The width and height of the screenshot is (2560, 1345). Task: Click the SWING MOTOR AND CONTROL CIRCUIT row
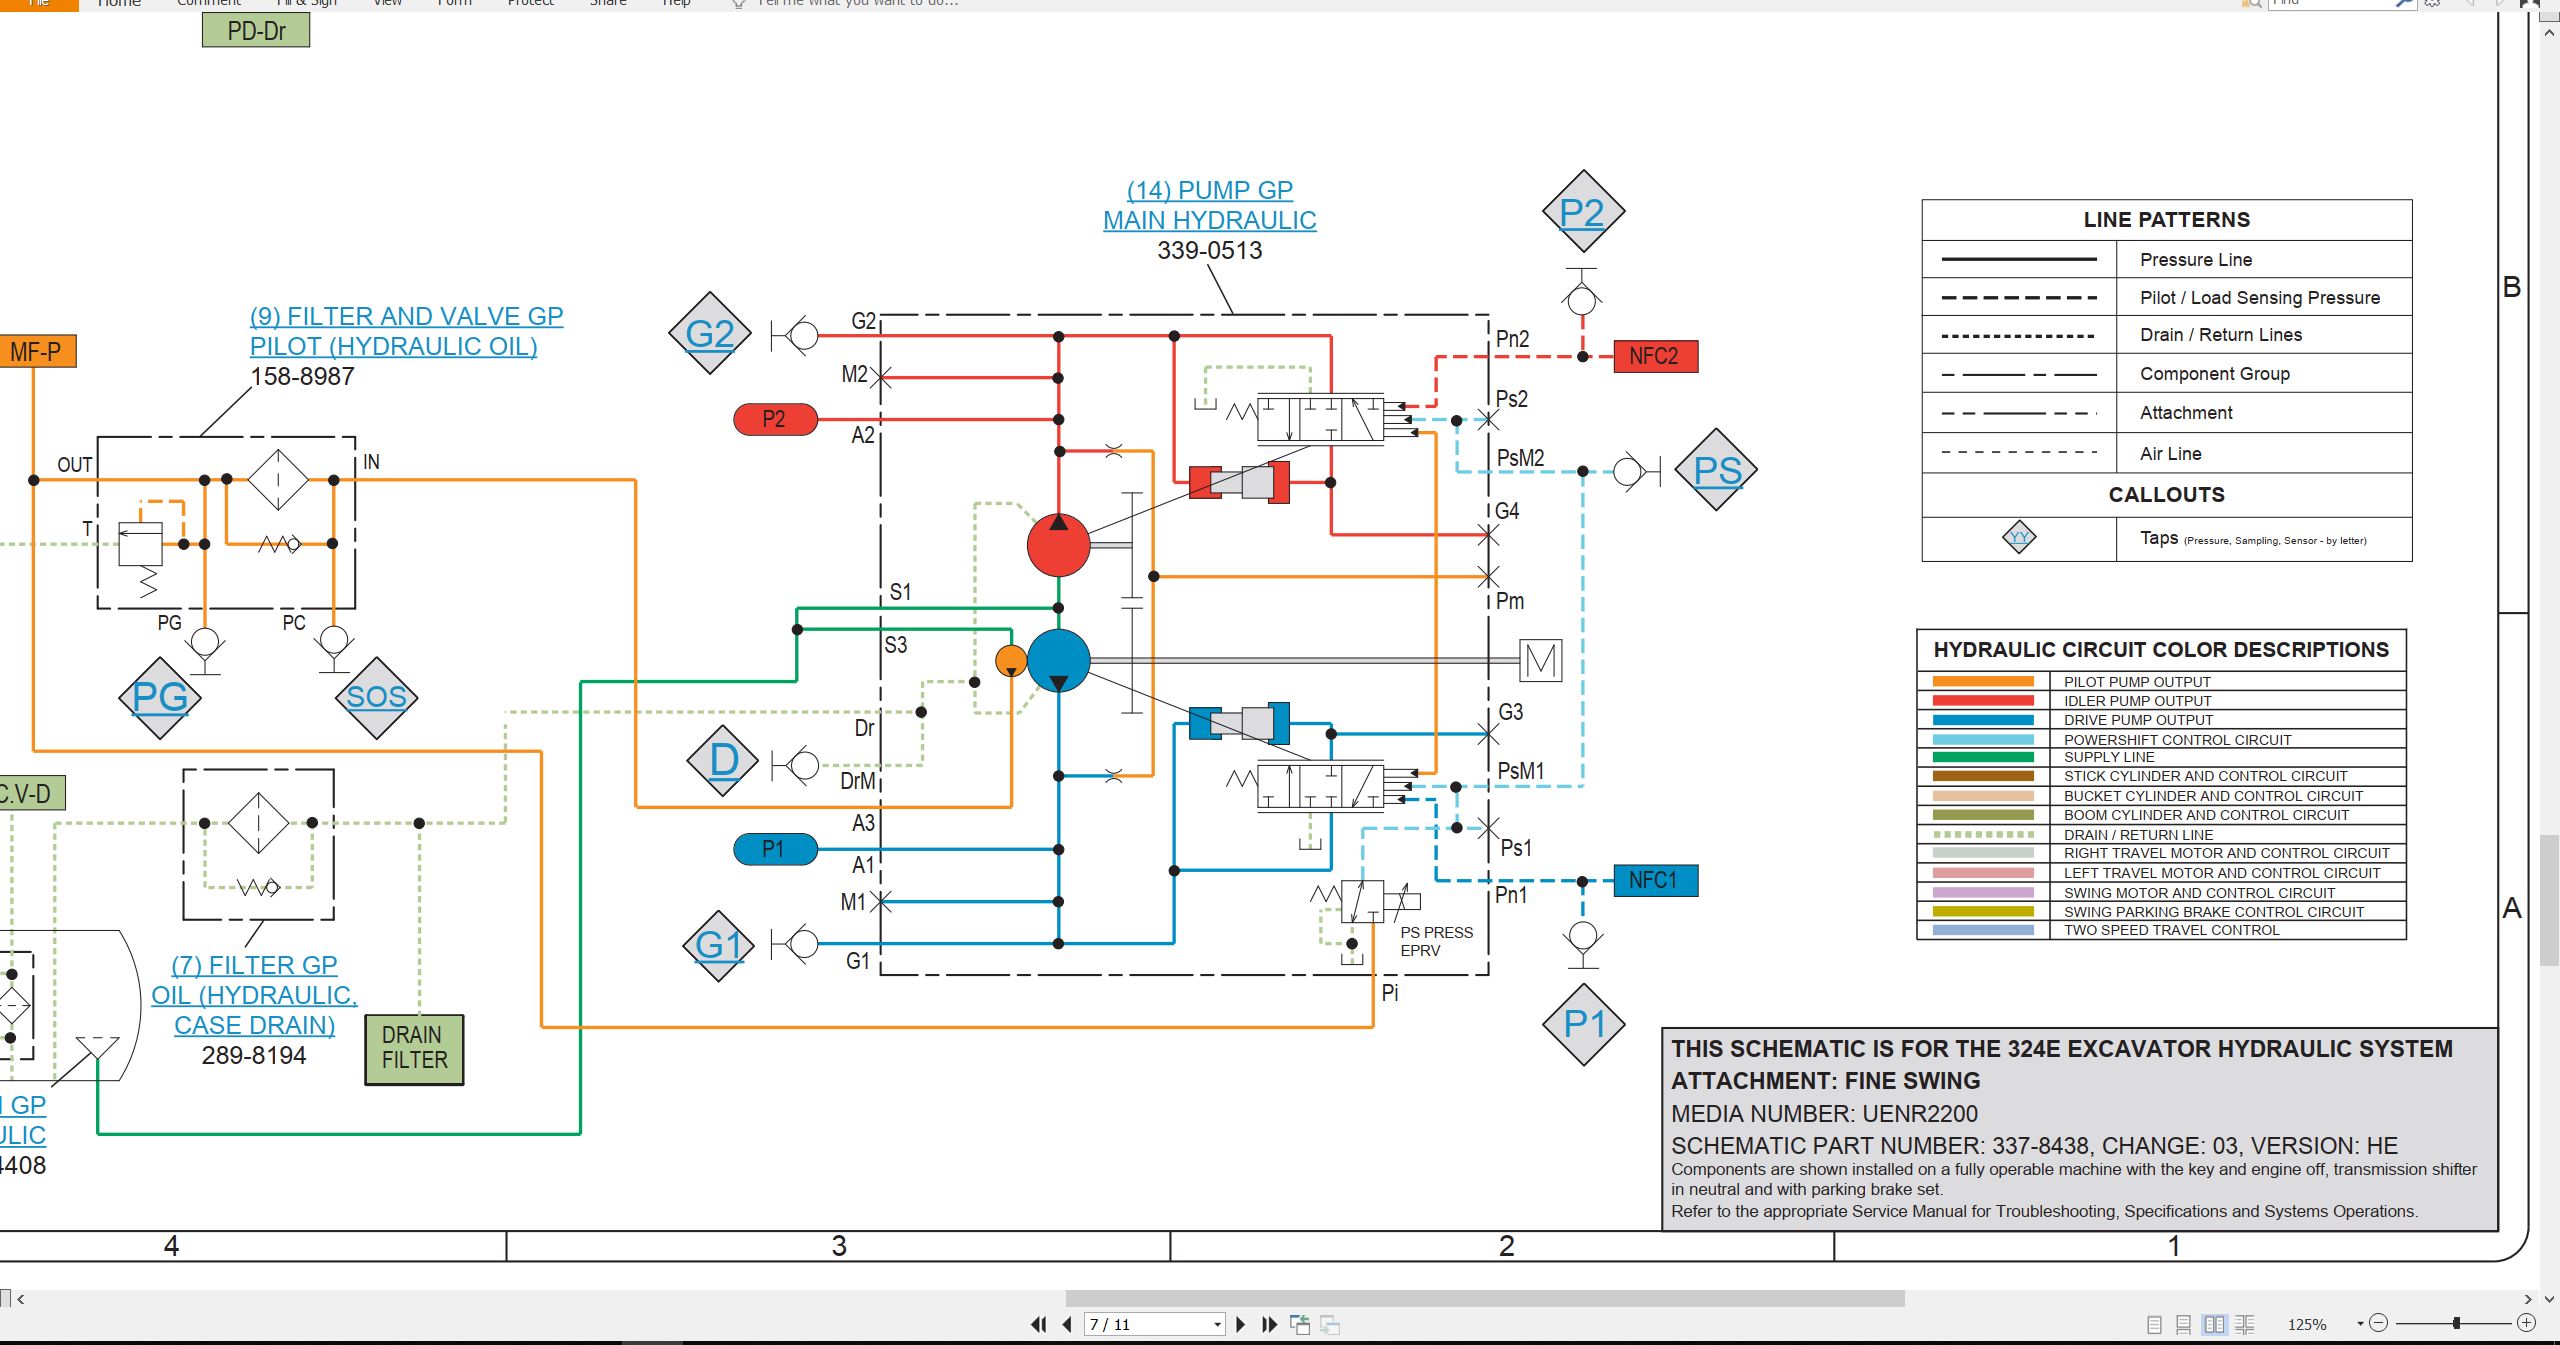[2161, 893]
